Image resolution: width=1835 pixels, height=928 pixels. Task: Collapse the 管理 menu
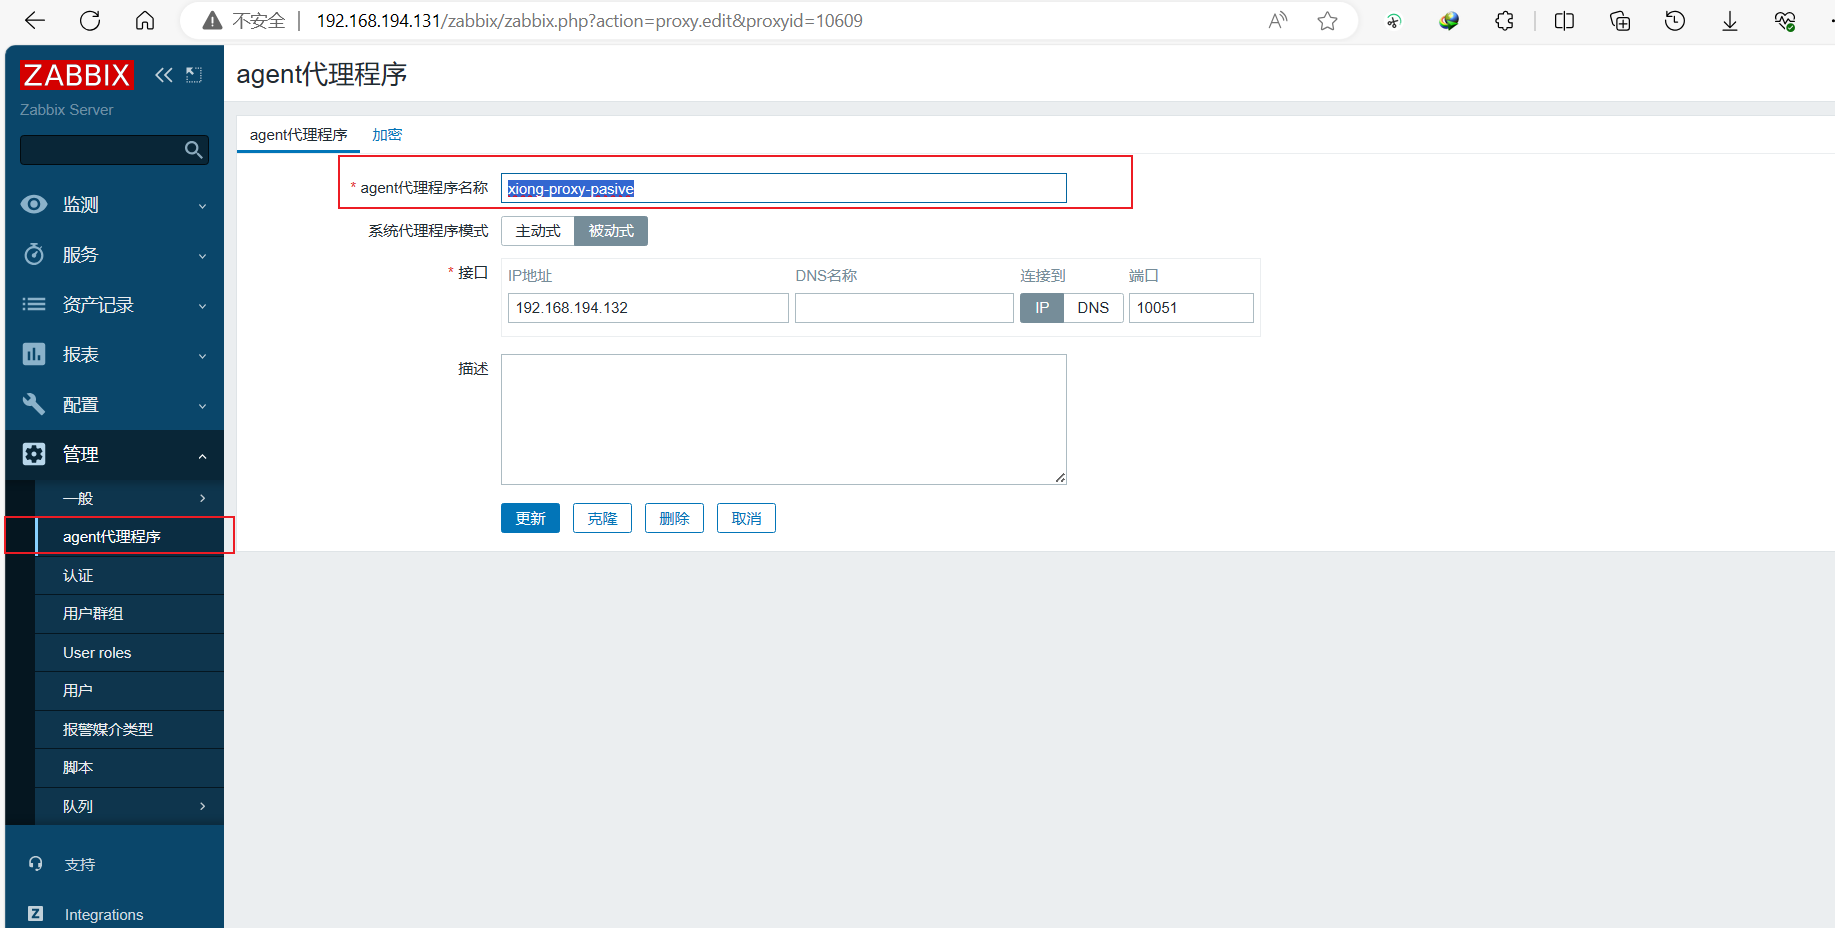coord(114,455)
